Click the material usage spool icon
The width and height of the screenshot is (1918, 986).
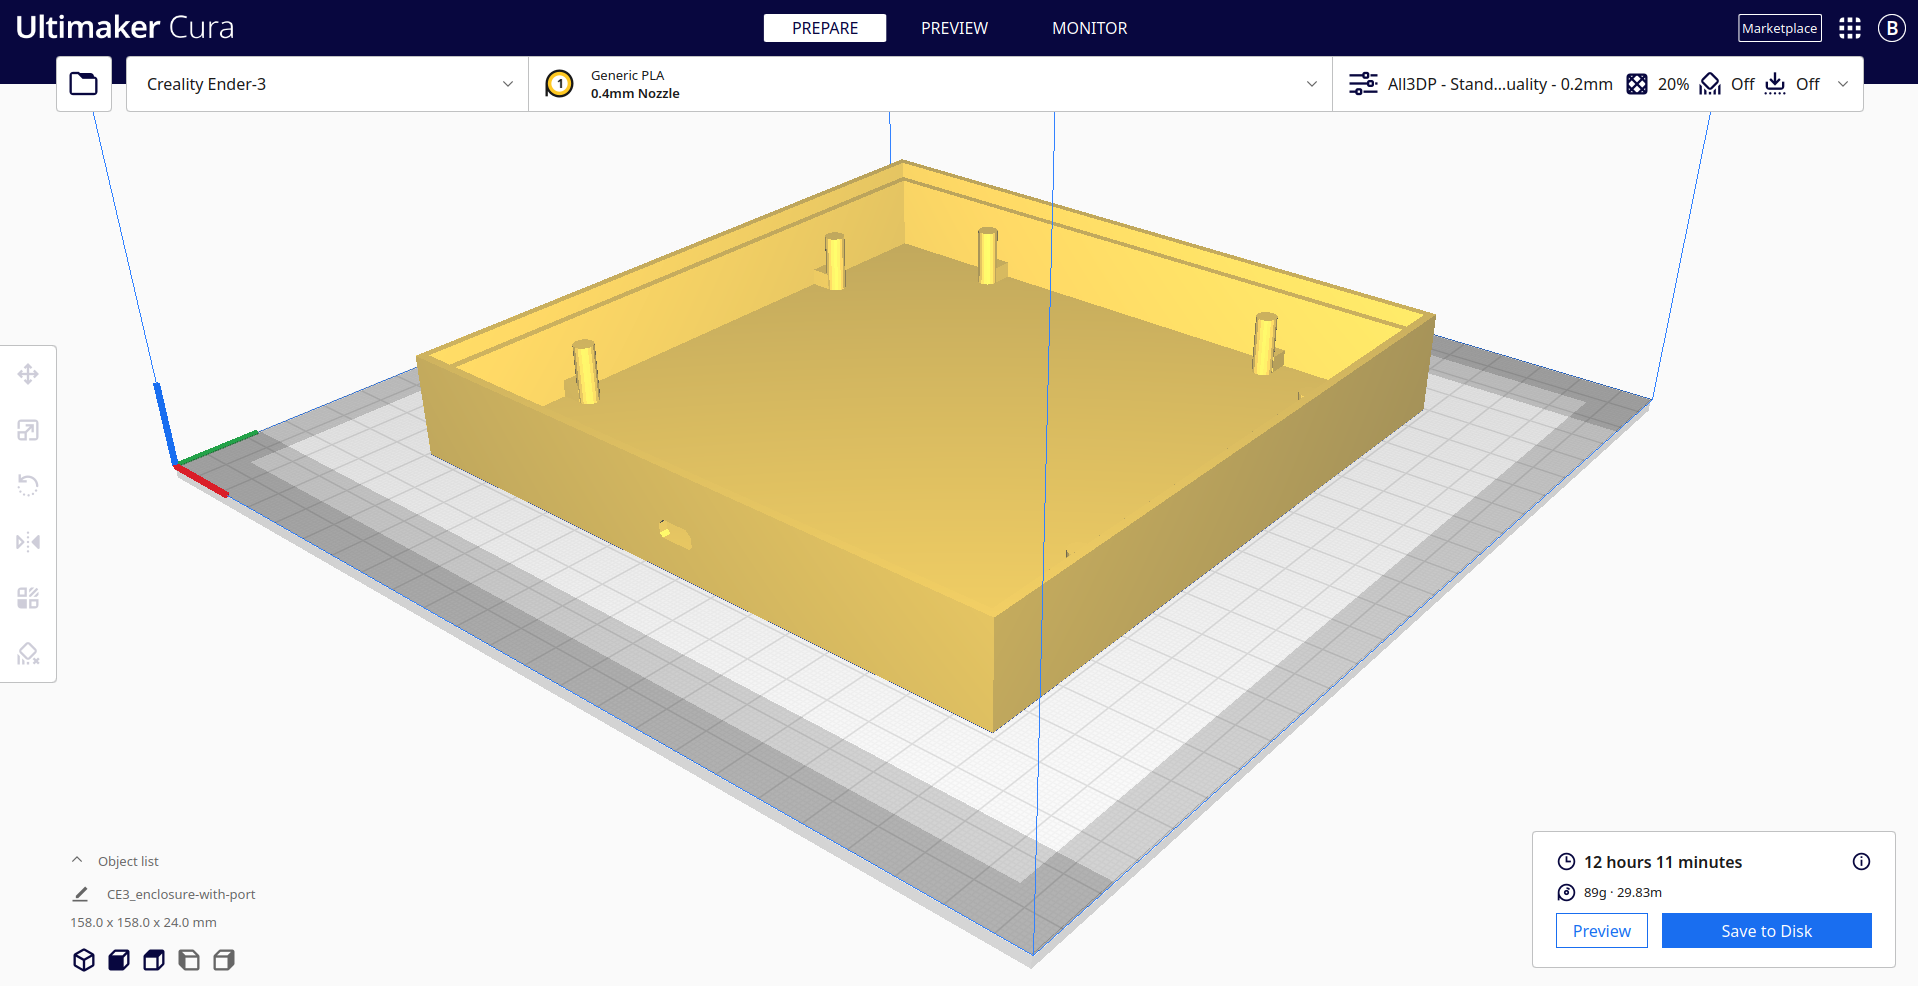[x=1566, y=892]
